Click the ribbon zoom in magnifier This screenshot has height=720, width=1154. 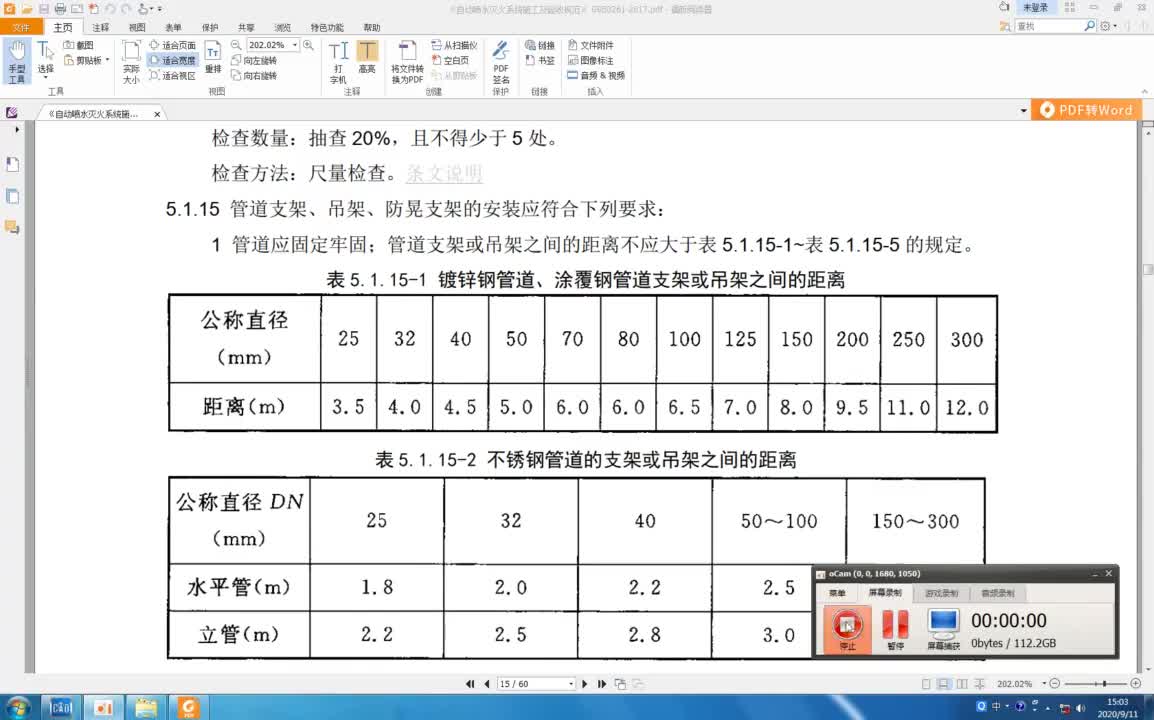point(308,45)
